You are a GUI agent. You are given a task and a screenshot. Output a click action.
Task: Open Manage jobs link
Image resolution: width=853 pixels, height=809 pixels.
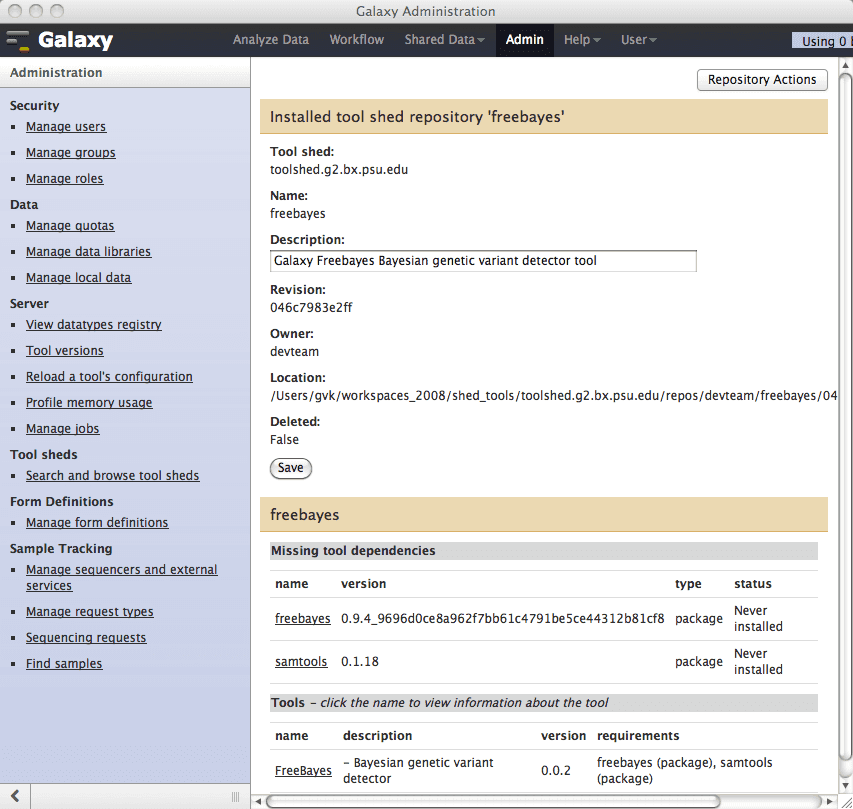62,429
